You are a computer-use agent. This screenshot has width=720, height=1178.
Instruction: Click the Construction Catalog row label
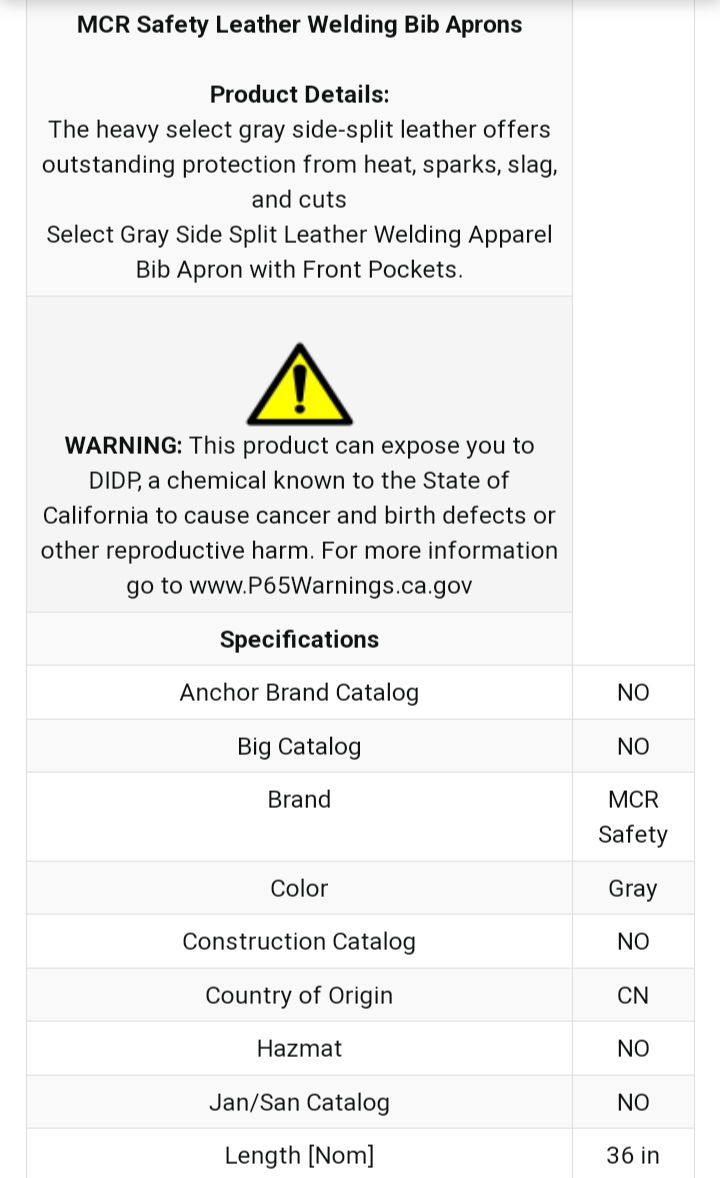pyautogui.click(x=299, y=942)
